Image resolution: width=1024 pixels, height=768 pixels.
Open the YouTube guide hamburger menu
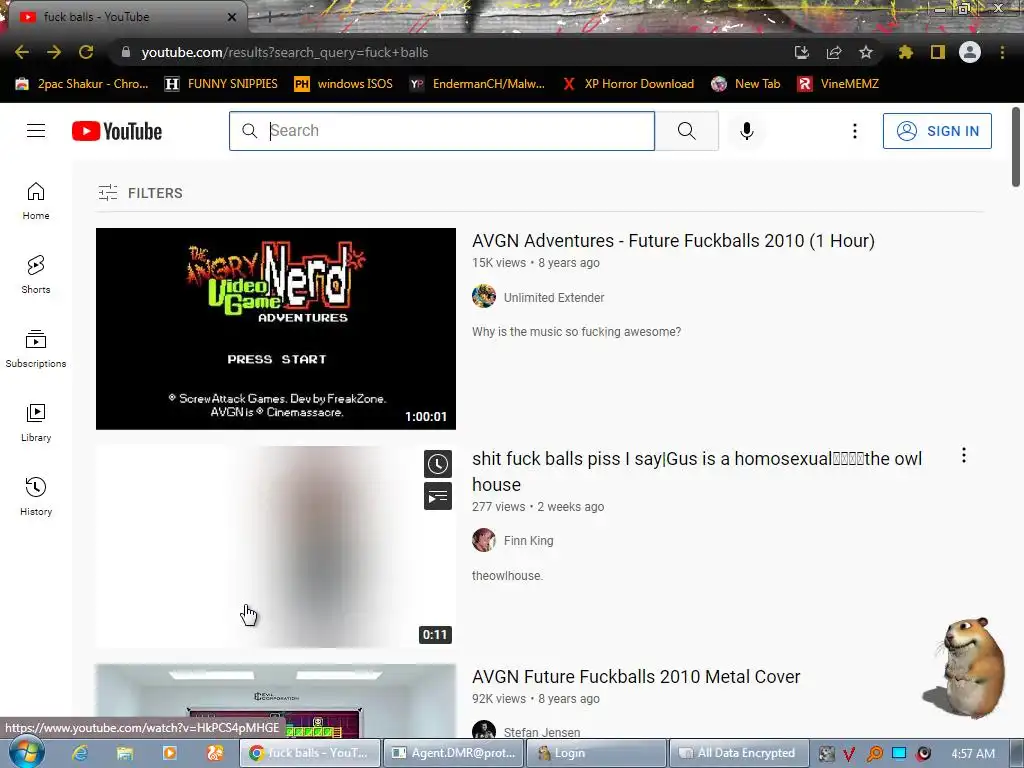tap(36, 131)
